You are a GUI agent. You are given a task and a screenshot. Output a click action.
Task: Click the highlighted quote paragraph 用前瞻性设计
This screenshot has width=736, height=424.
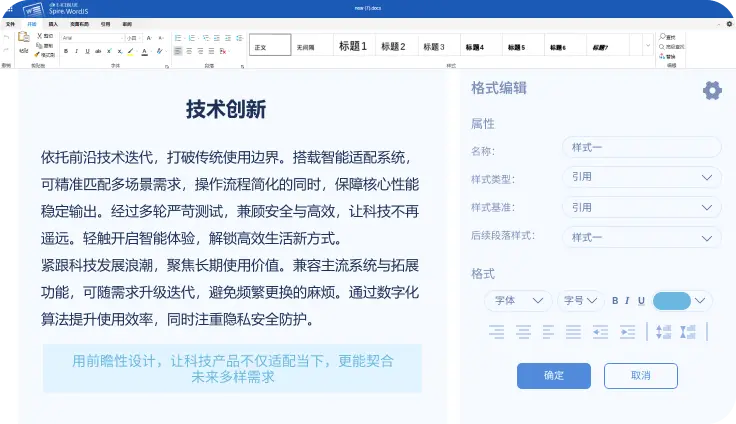click(232, 369)
